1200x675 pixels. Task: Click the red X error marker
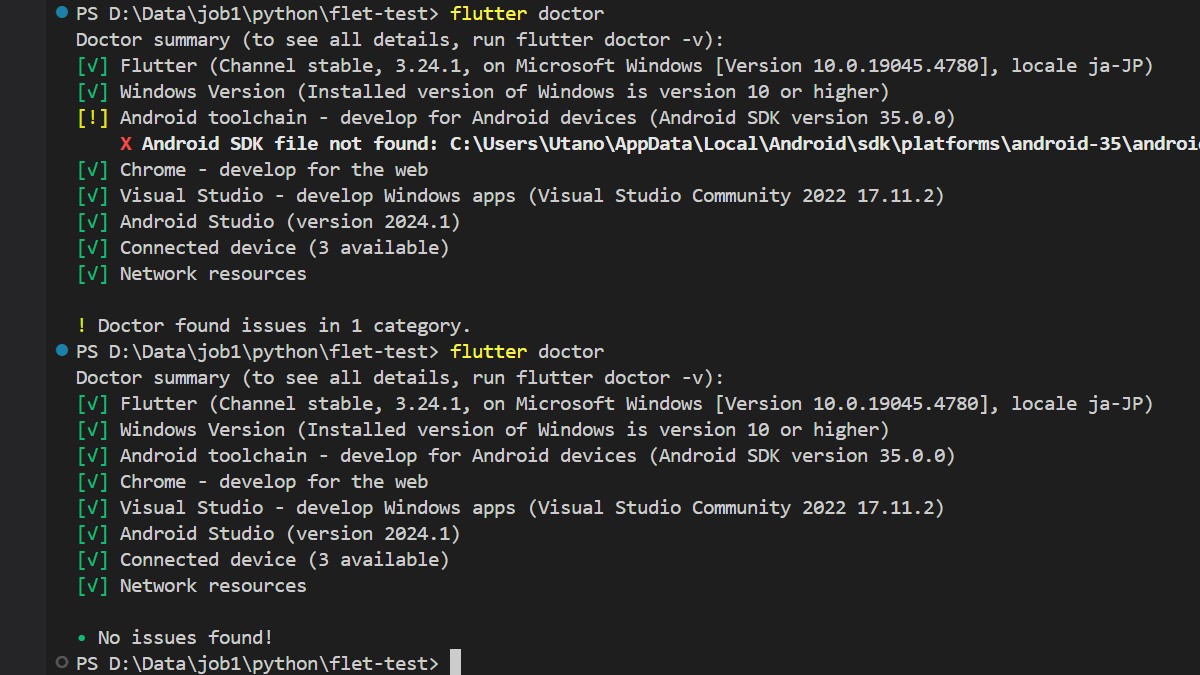[126, 144]
